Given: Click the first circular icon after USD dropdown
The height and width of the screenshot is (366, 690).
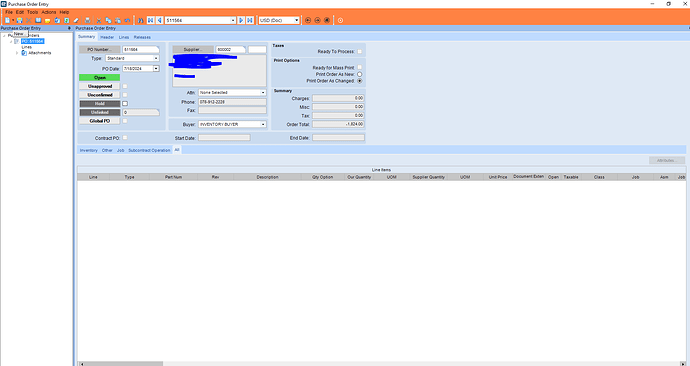Looking at the screenshot, I should (x=308, y=20).
